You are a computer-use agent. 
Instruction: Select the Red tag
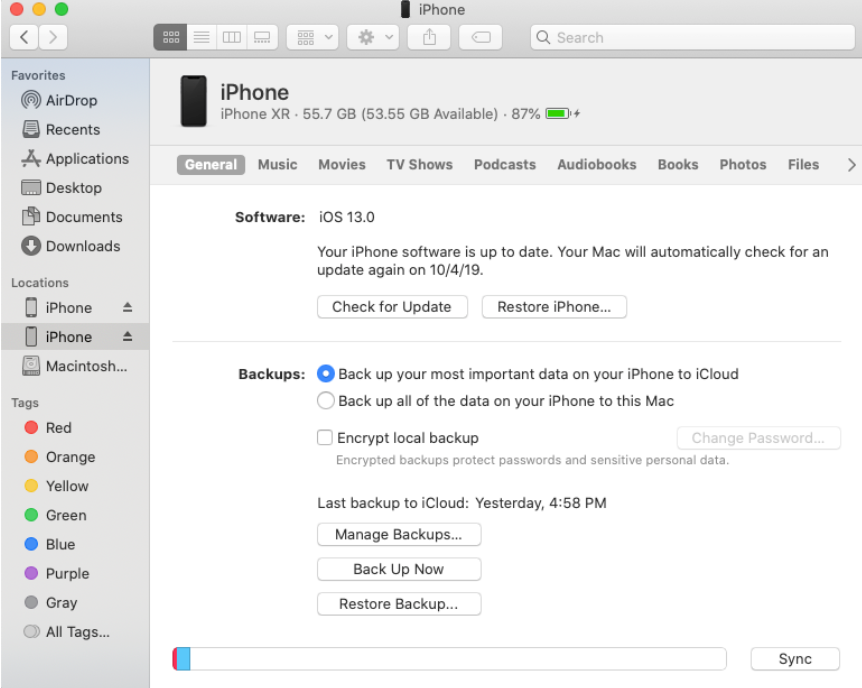75,428
